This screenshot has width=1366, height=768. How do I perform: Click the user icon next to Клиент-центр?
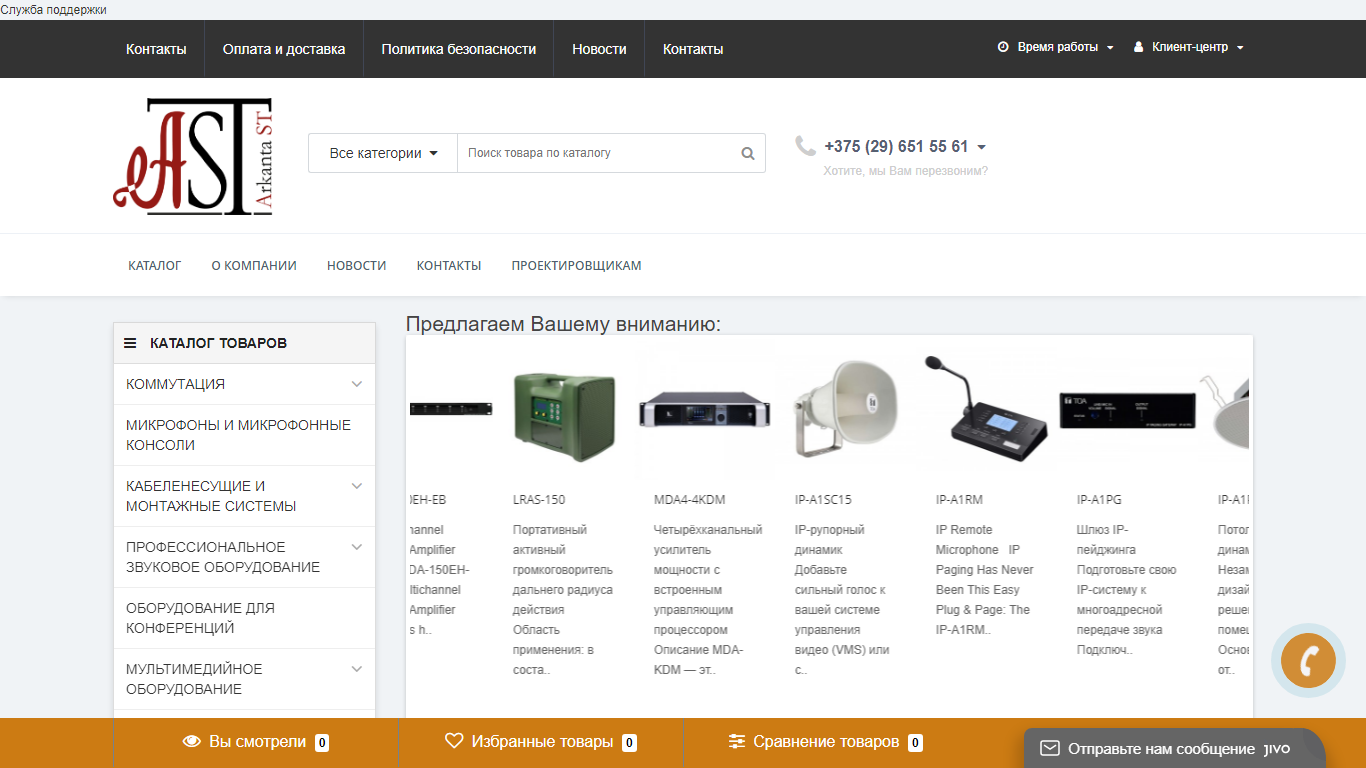point(1138,47)
